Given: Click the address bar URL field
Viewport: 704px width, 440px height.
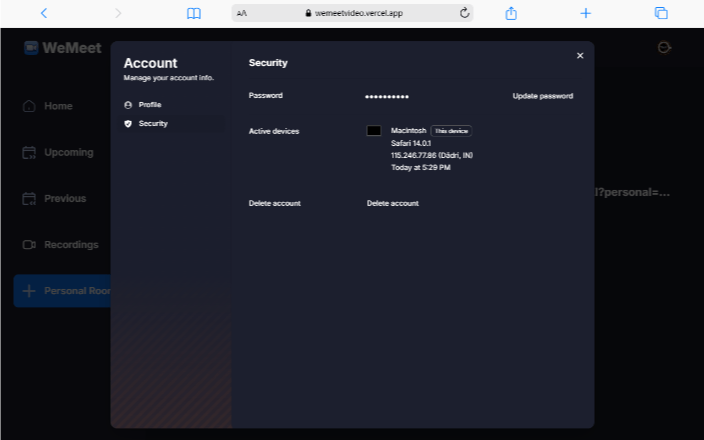Looking at the screenshot, I should click(x=350, y=13).
